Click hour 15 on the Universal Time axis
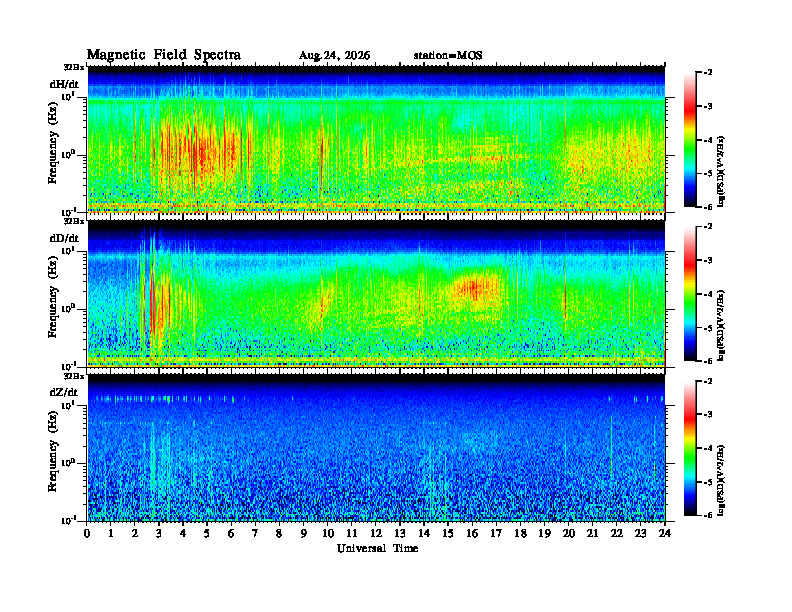Image resolution: width=792 pixels, height=612 pixels. tap(448, 534)
